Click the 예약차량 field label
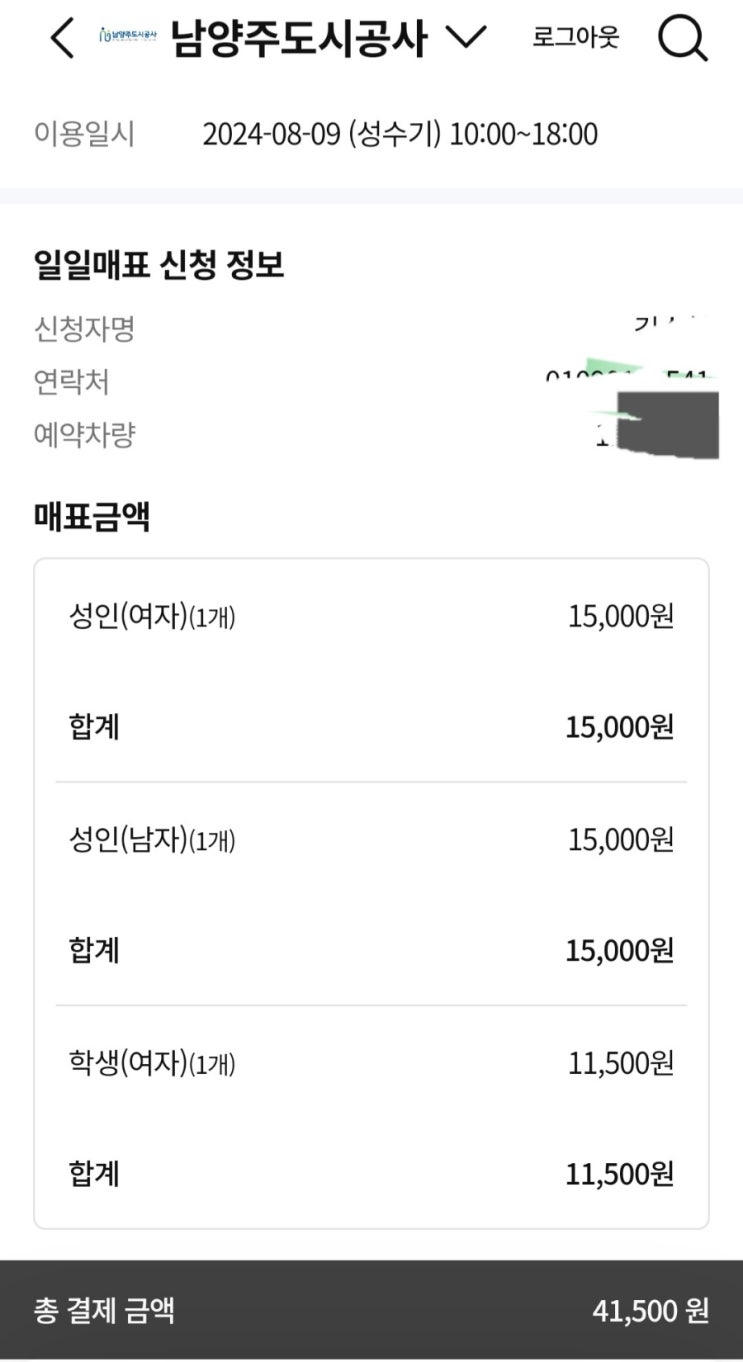 84,435
